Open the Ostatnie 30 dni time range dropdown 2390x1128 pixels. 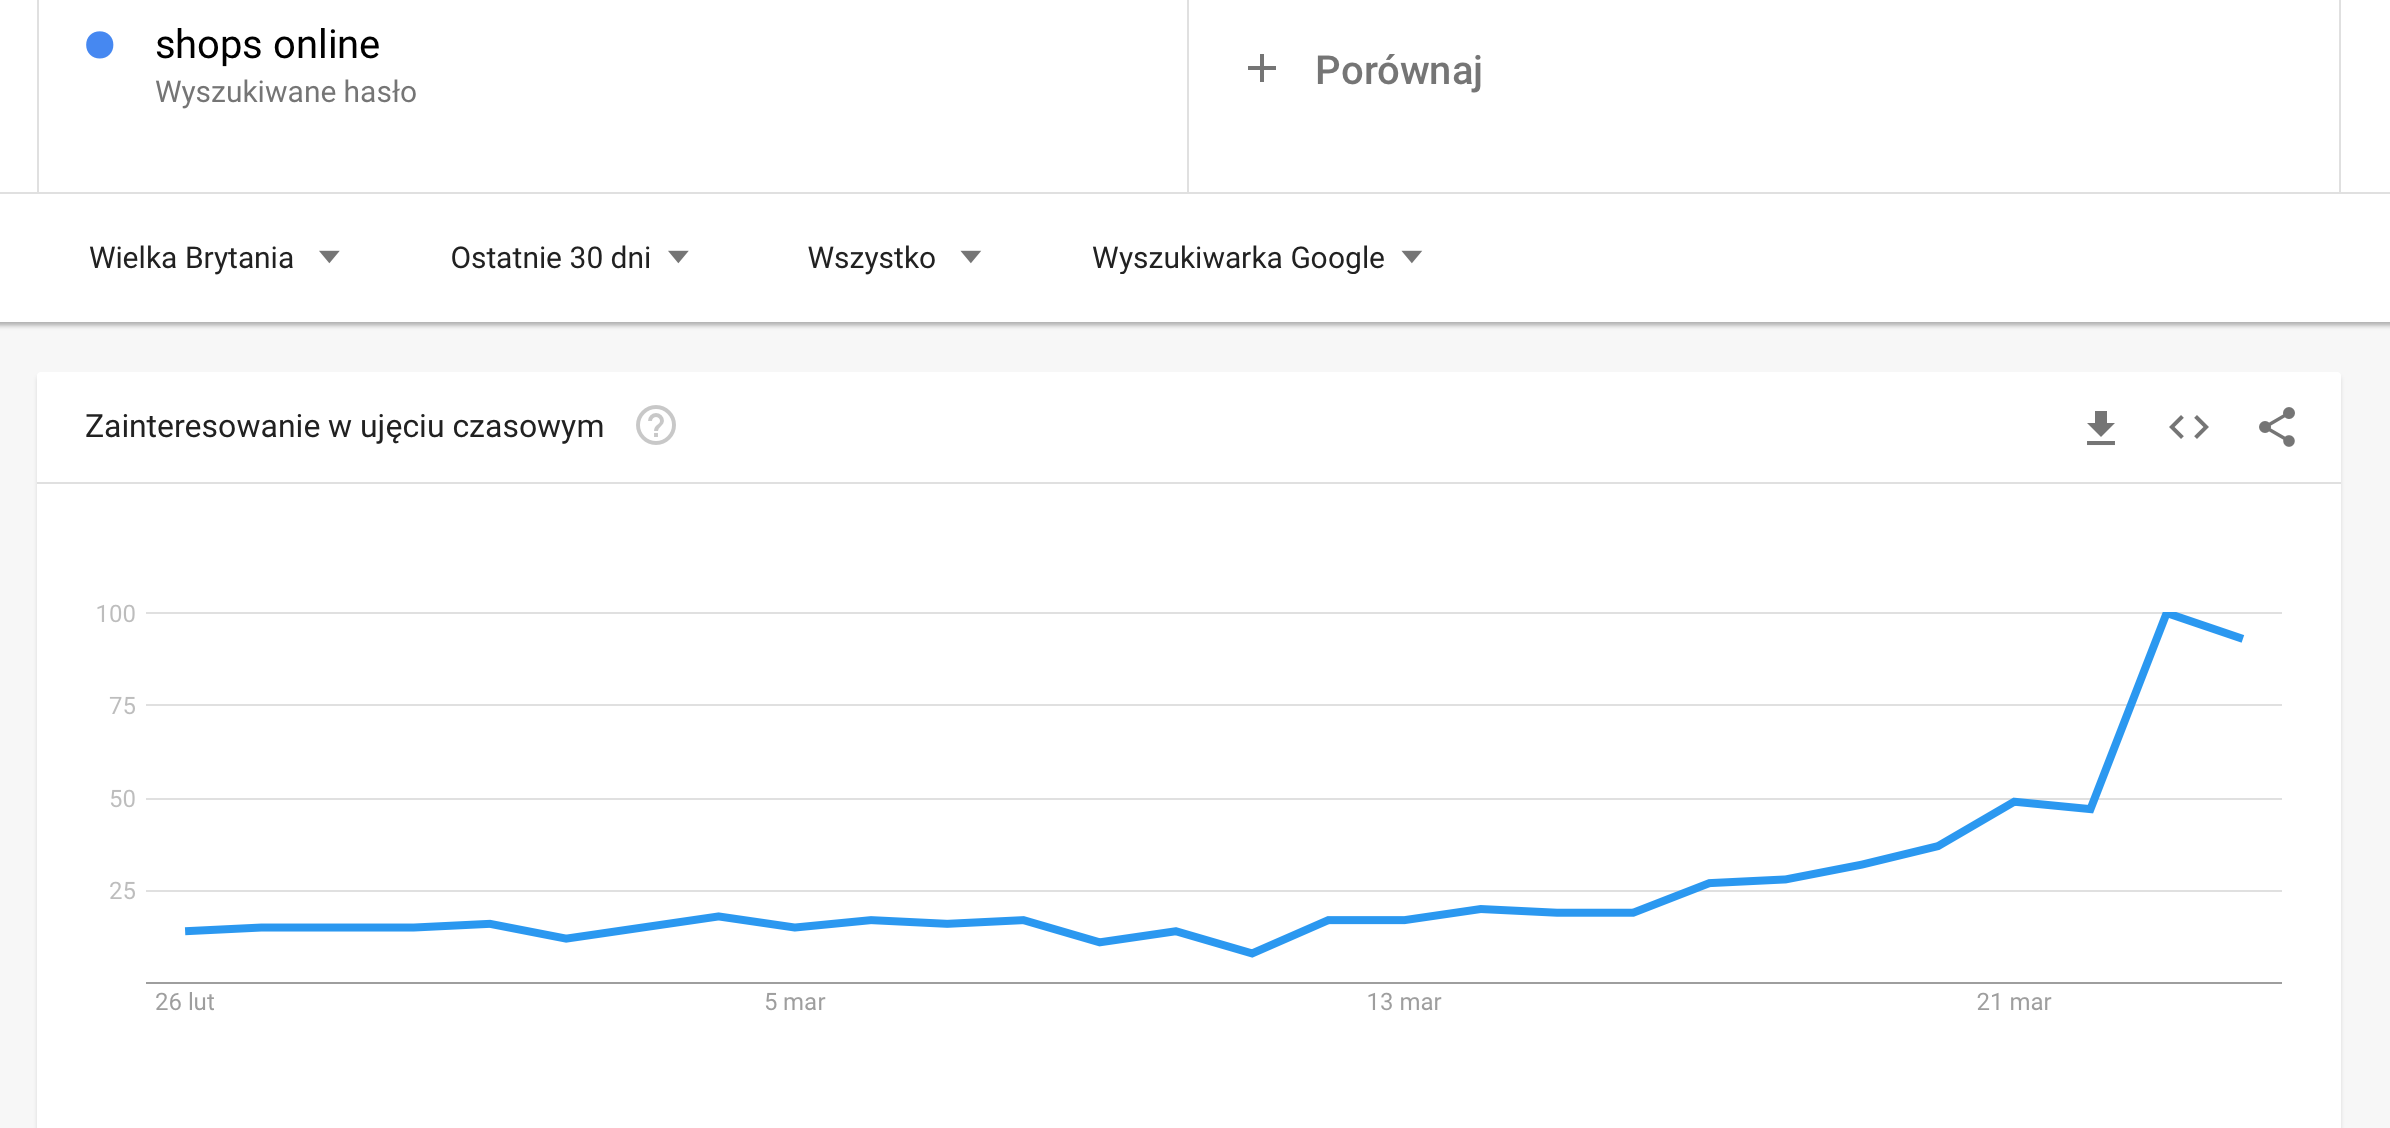click(x=570, y=258)
